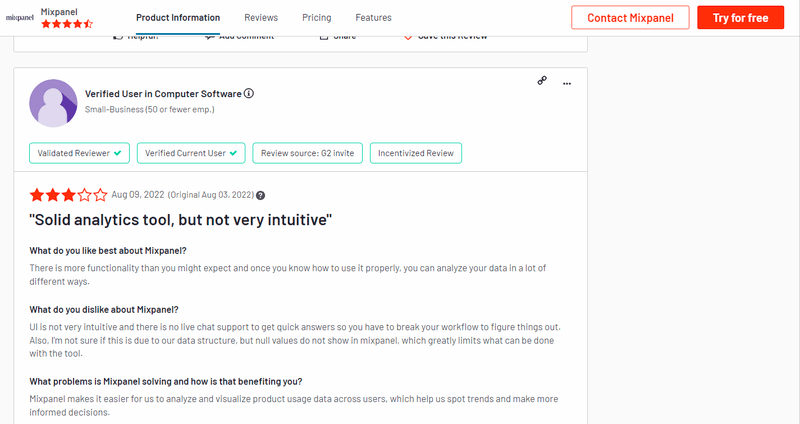This screenshot has height=424, width=800.
Task: Click the info icon beside Verified User
Action: click(249, 94)
